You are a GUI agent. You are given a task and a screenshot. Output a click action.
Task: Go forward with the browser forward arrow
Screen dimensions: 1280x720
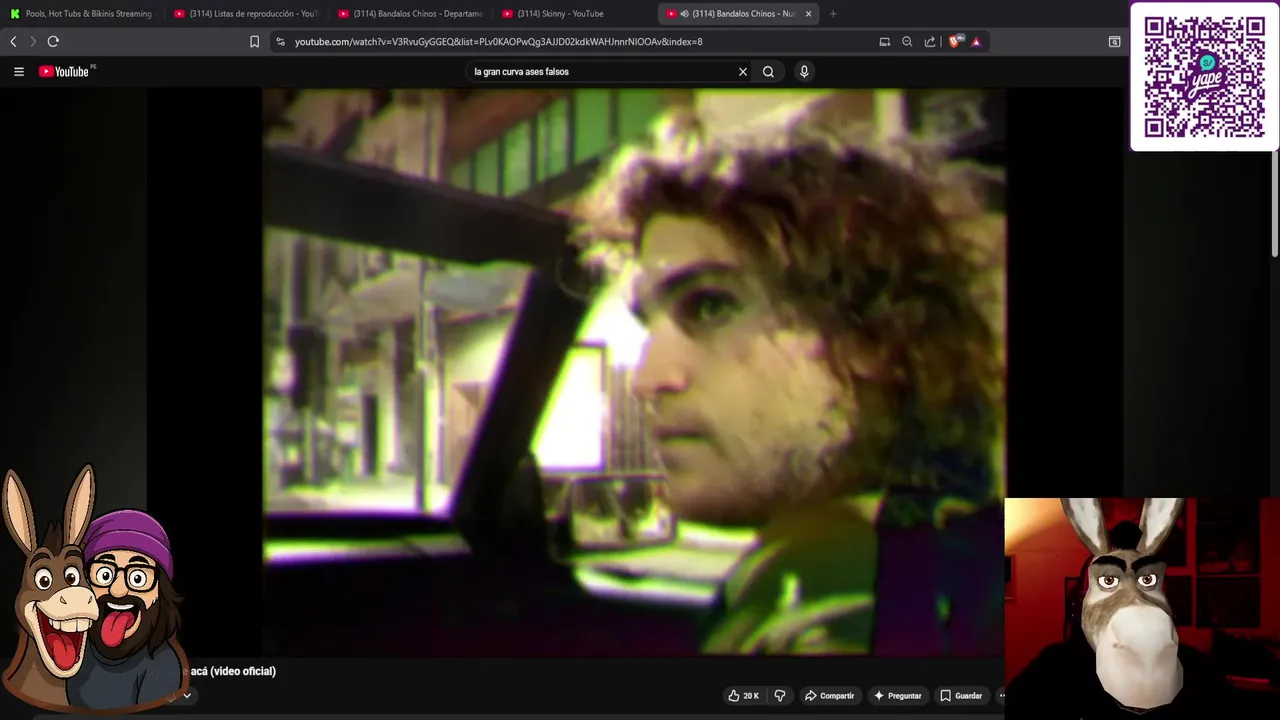point(32,41)
